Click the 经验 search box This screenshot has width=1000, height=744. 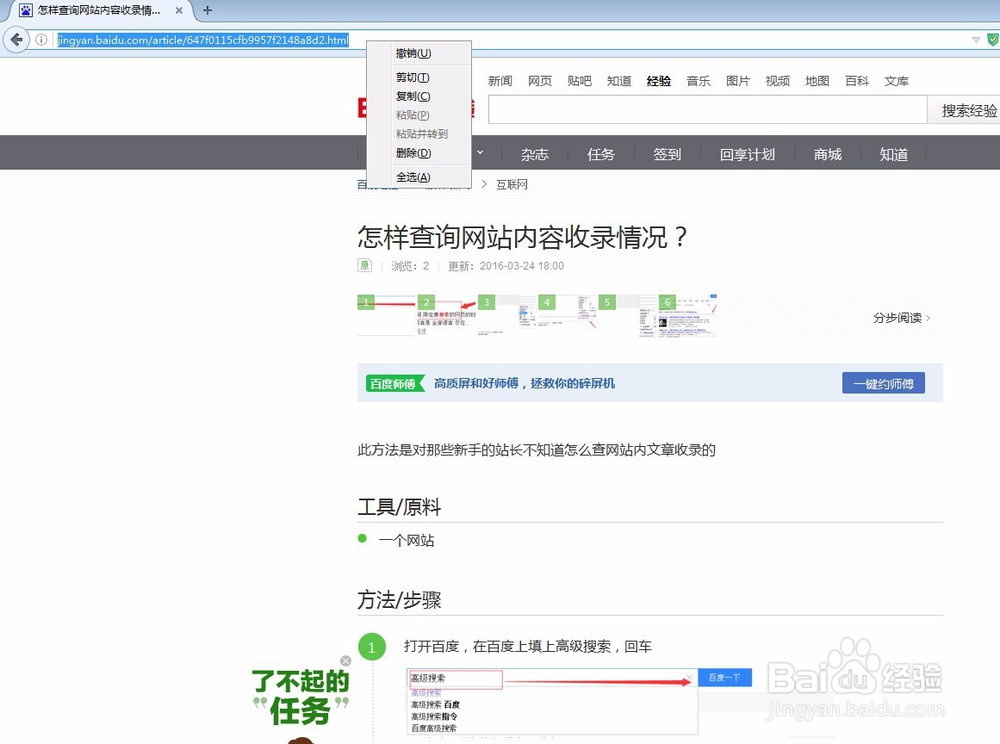point(707,110)
